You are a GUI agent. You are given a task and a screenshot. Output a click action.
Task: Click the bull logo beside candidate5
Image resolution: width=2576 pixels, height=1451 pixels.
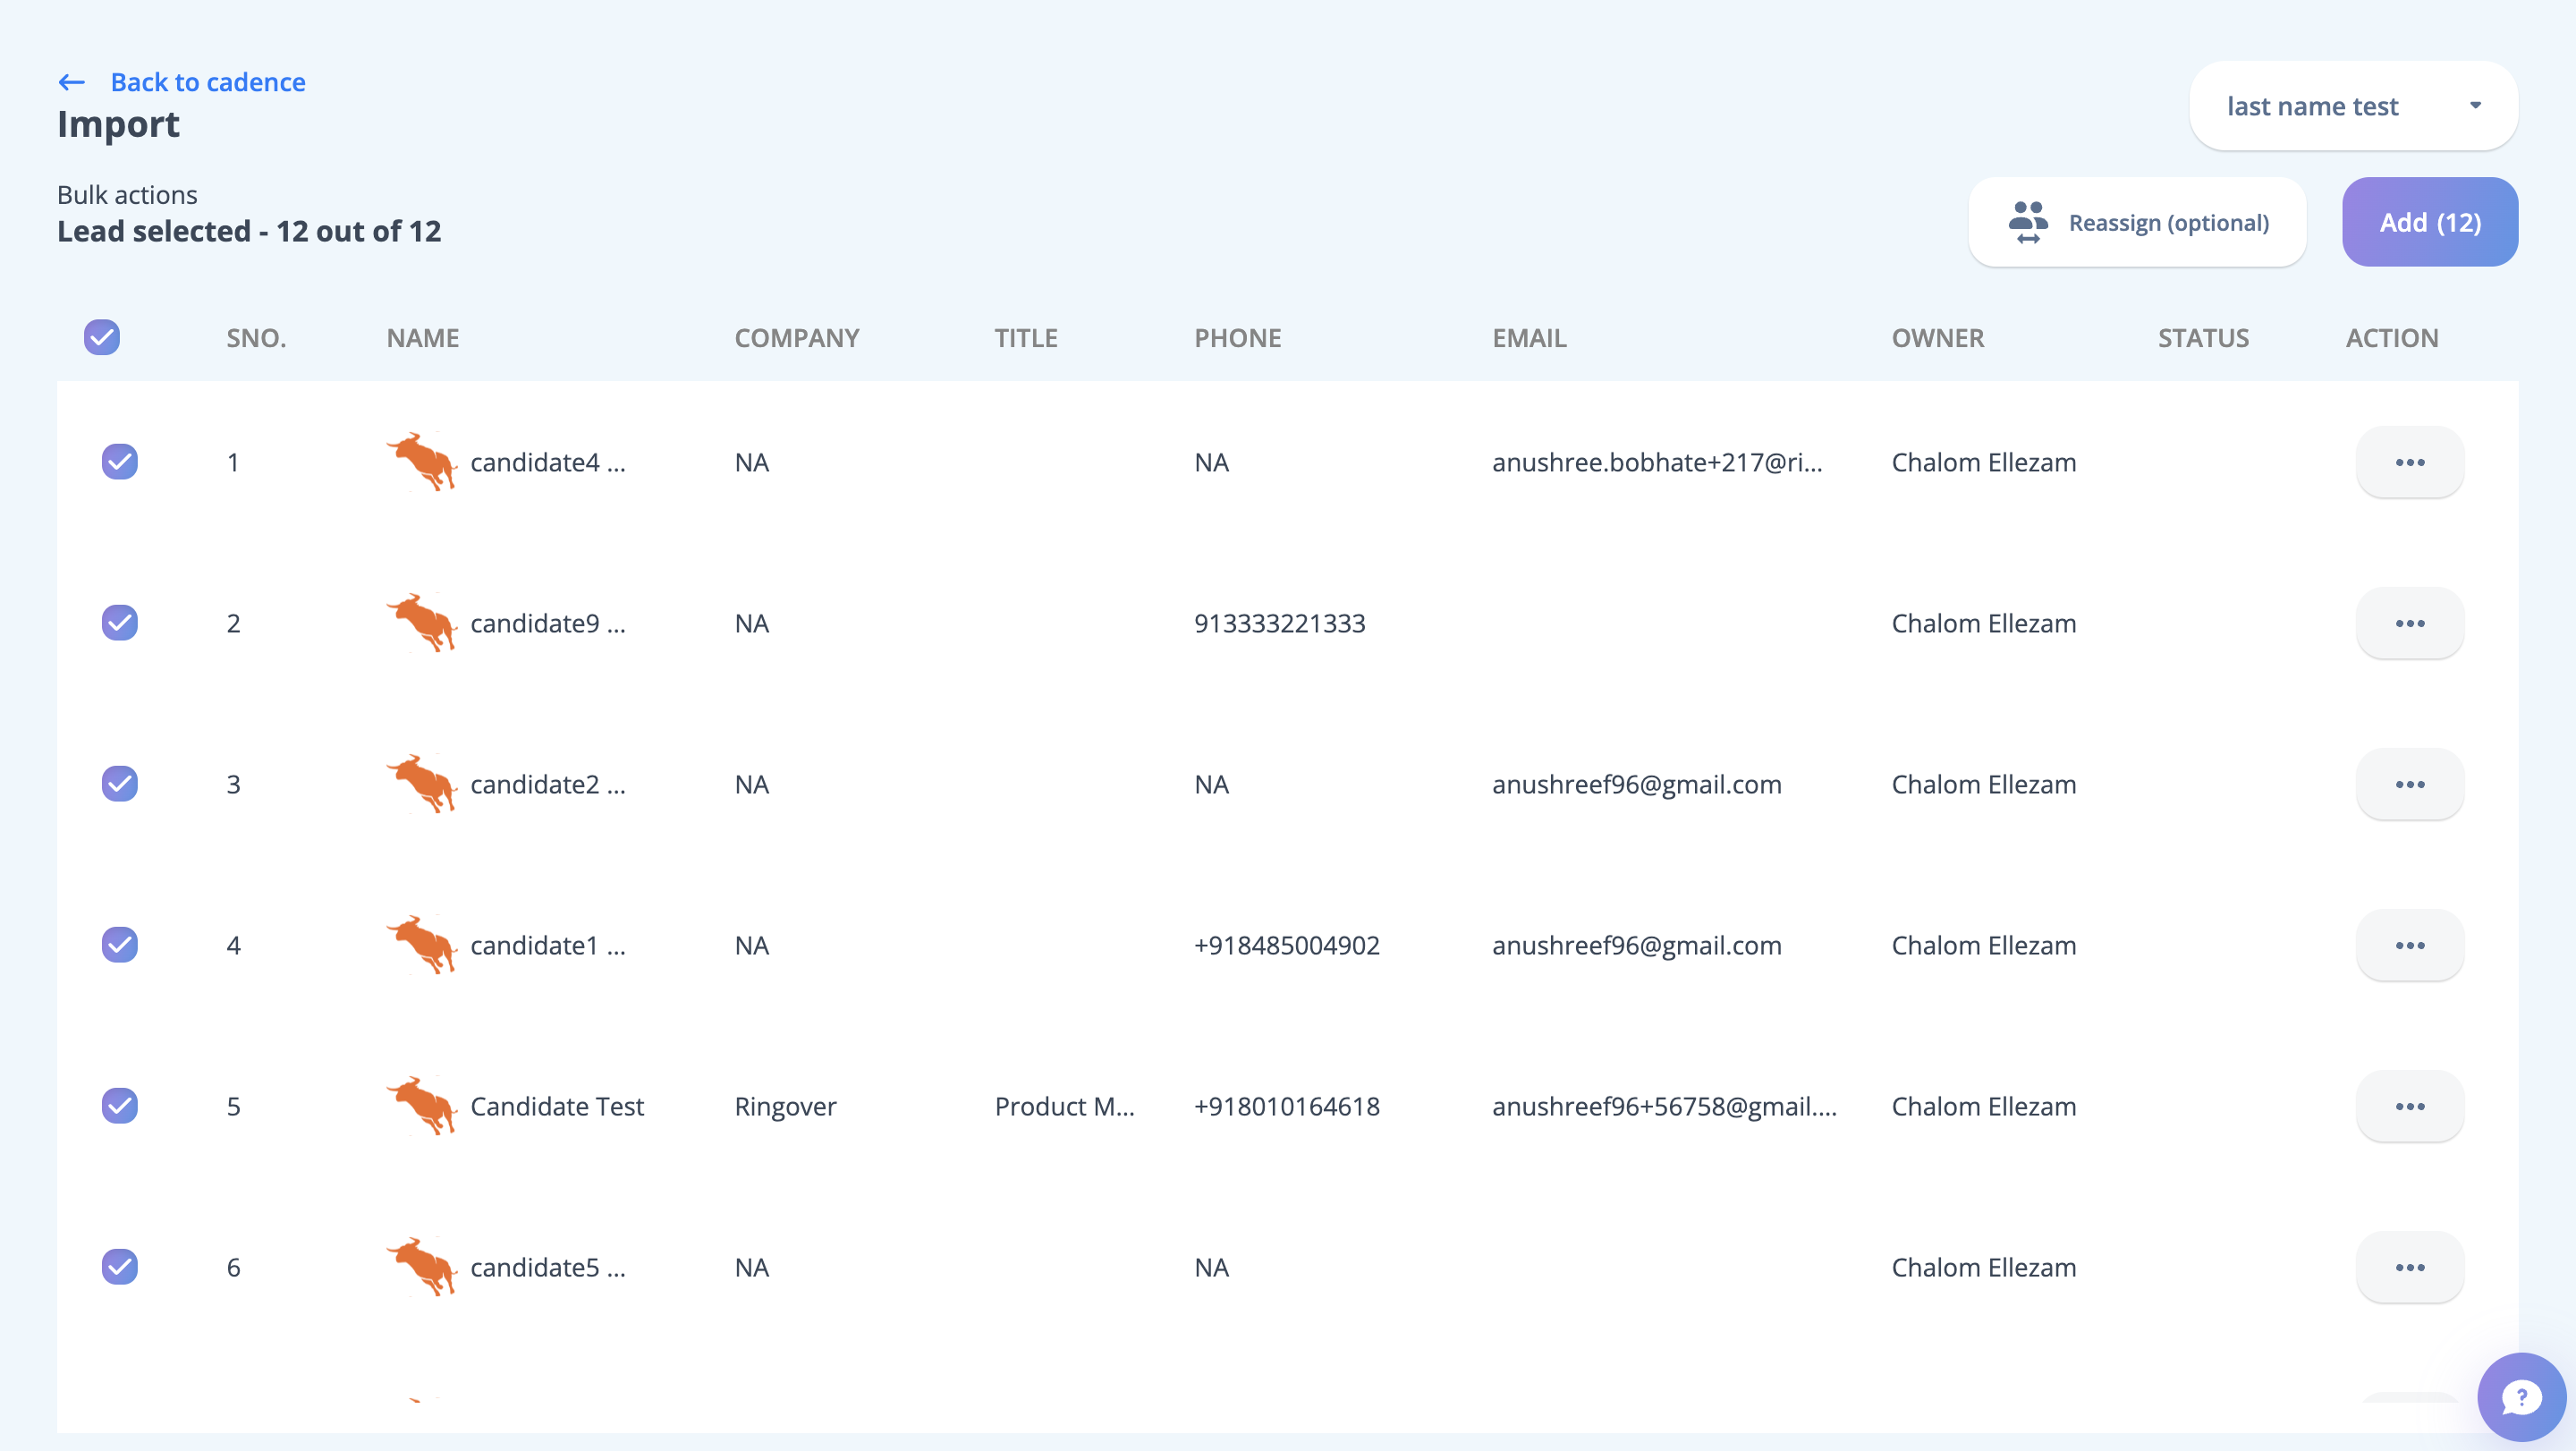[x=422, y=1267]
